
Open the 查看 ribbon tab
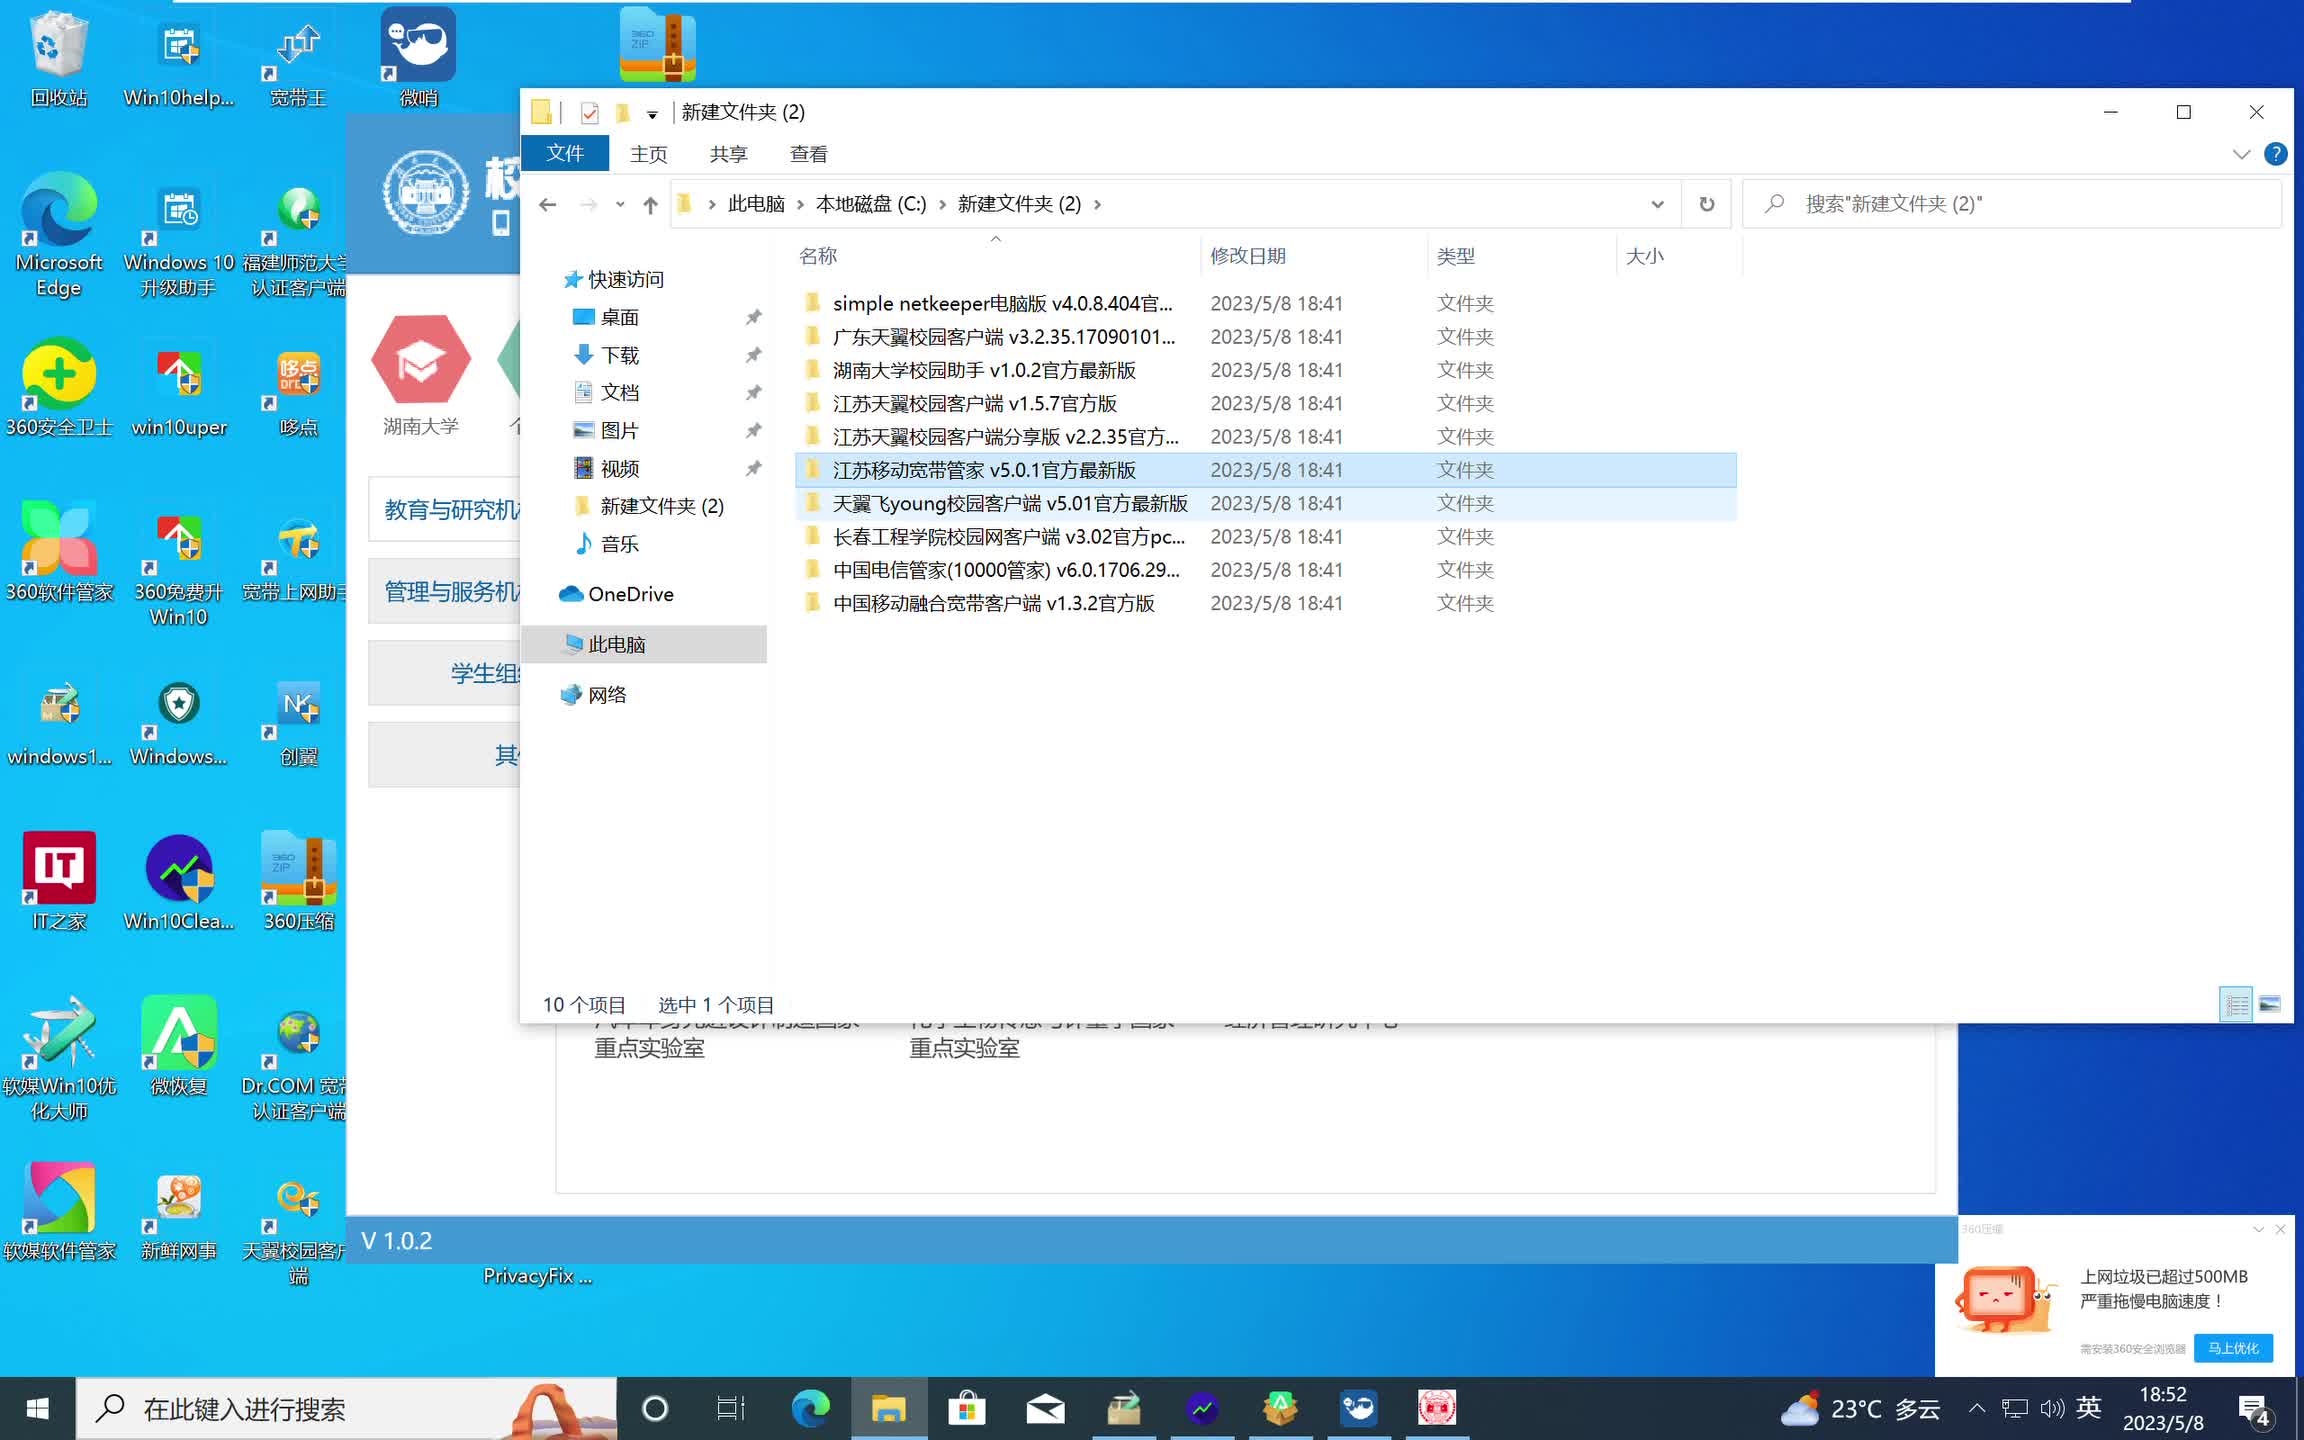point(809,153)
